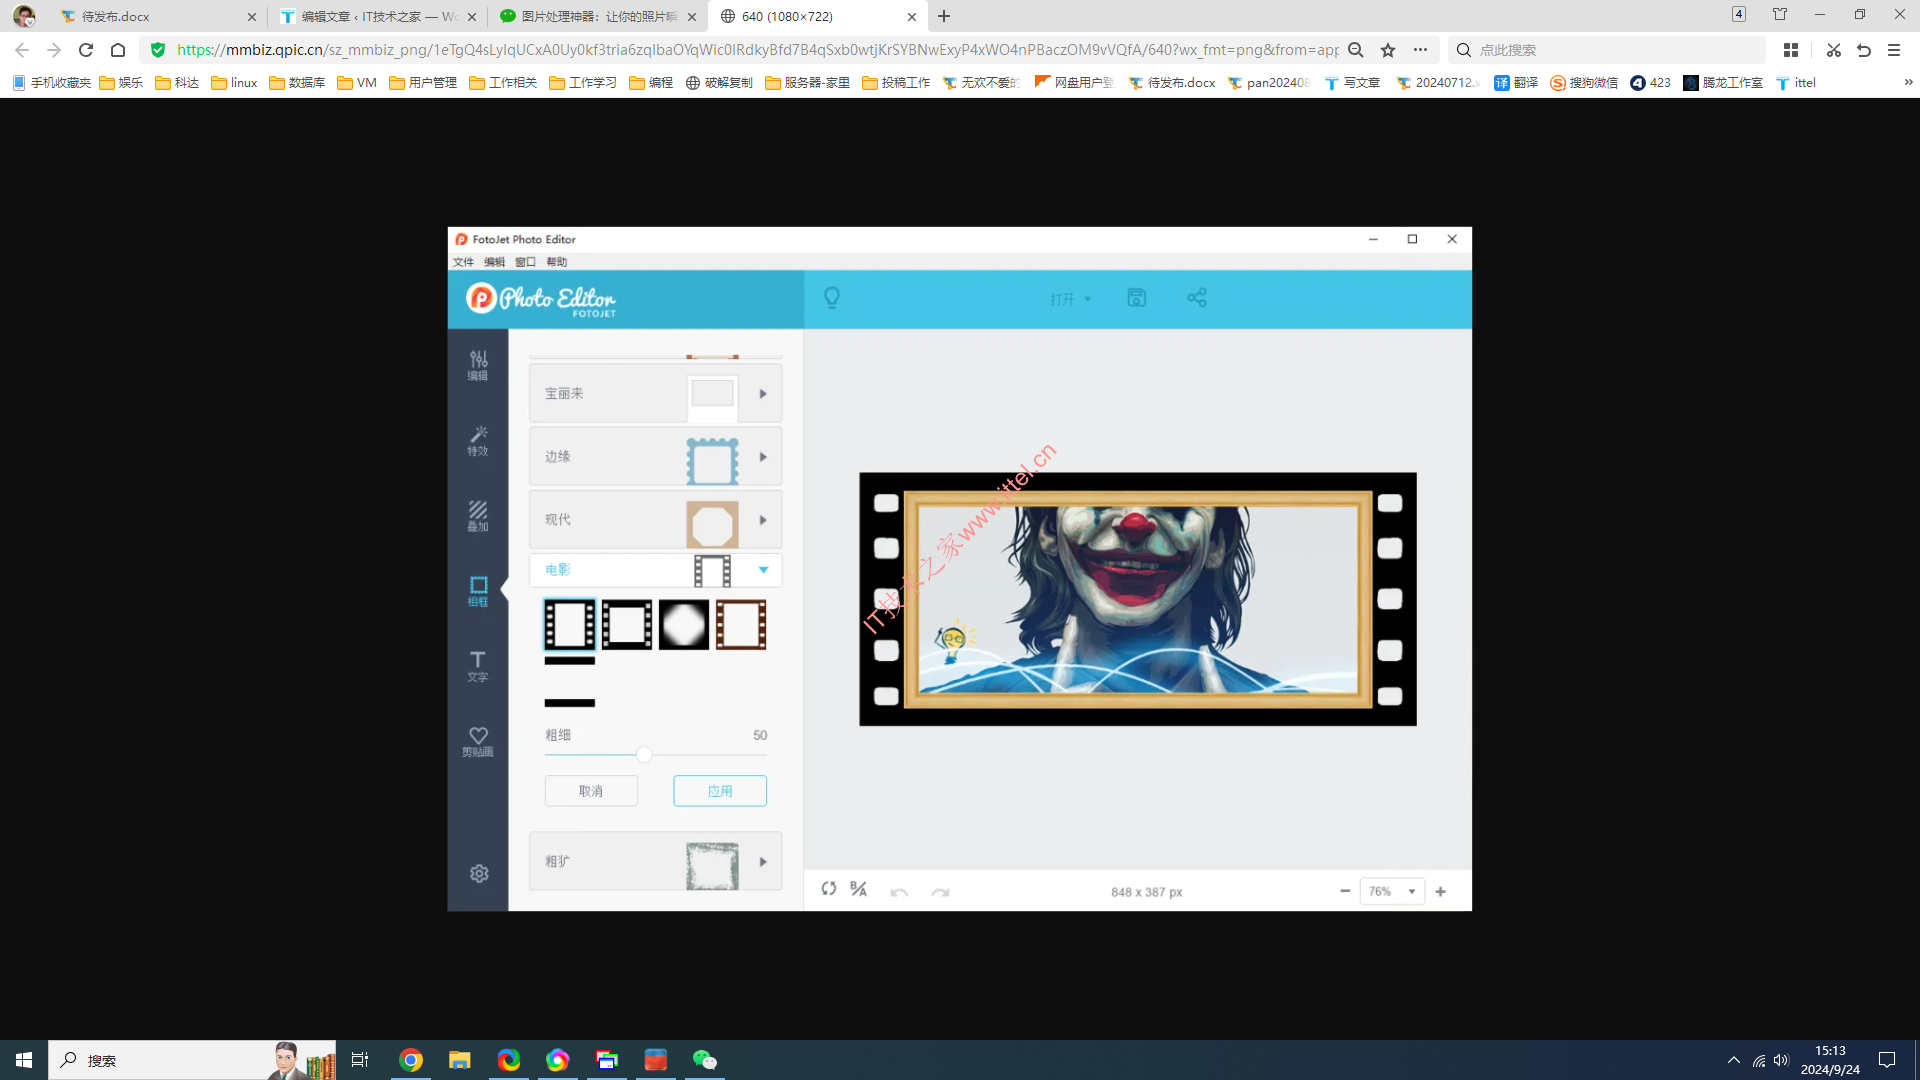Viewport: 1920px width, 1080px height.
Task: Open the 腾龙工作室 bookmark
Action: click(1723, 83)
